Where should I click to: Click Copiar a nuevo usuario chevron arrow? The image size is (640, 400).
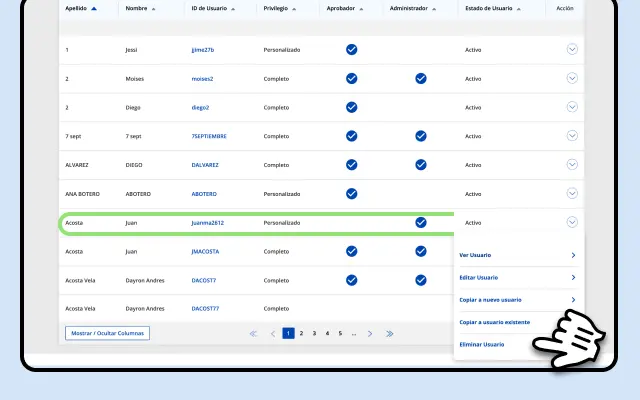point(573,300)
